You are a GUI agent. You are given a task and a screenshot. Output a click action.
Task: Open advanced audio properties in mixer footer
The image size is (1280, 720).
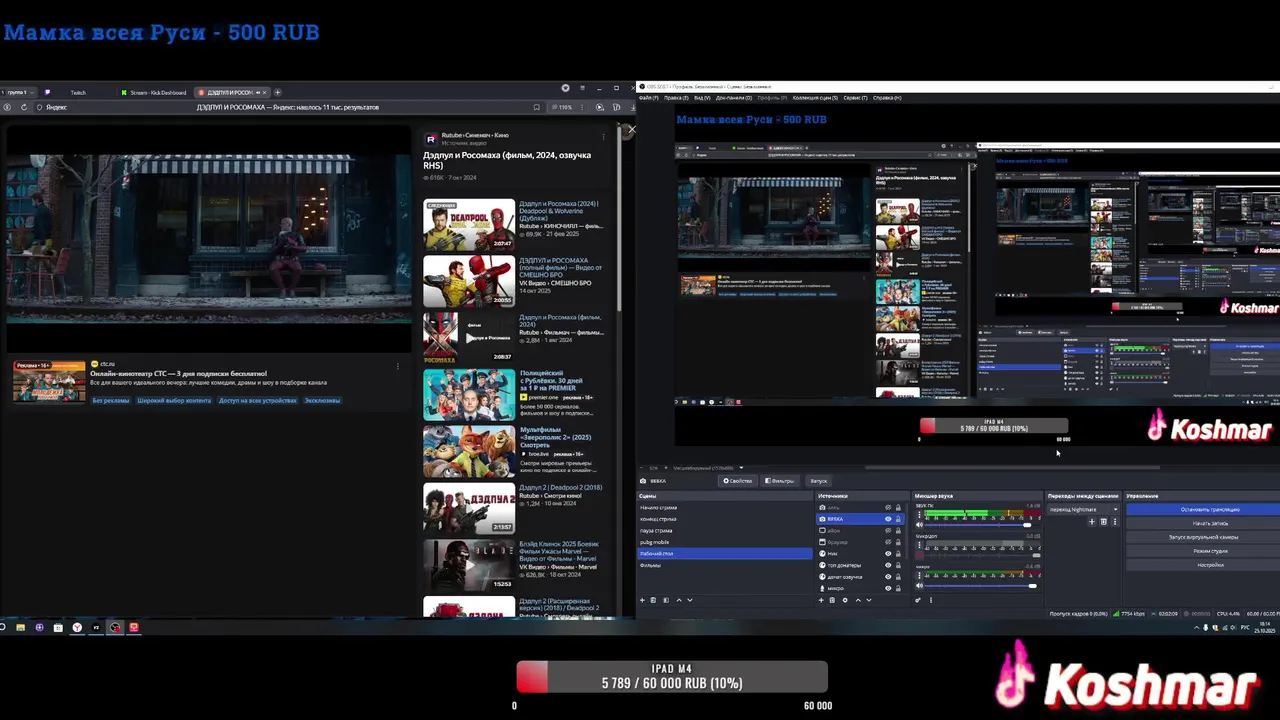[x=918, y=600]
